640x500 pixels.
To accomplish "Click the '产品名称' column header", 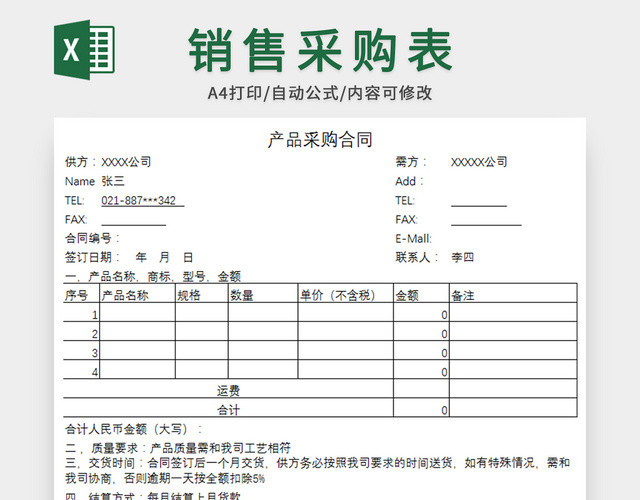I will point(138,293).
